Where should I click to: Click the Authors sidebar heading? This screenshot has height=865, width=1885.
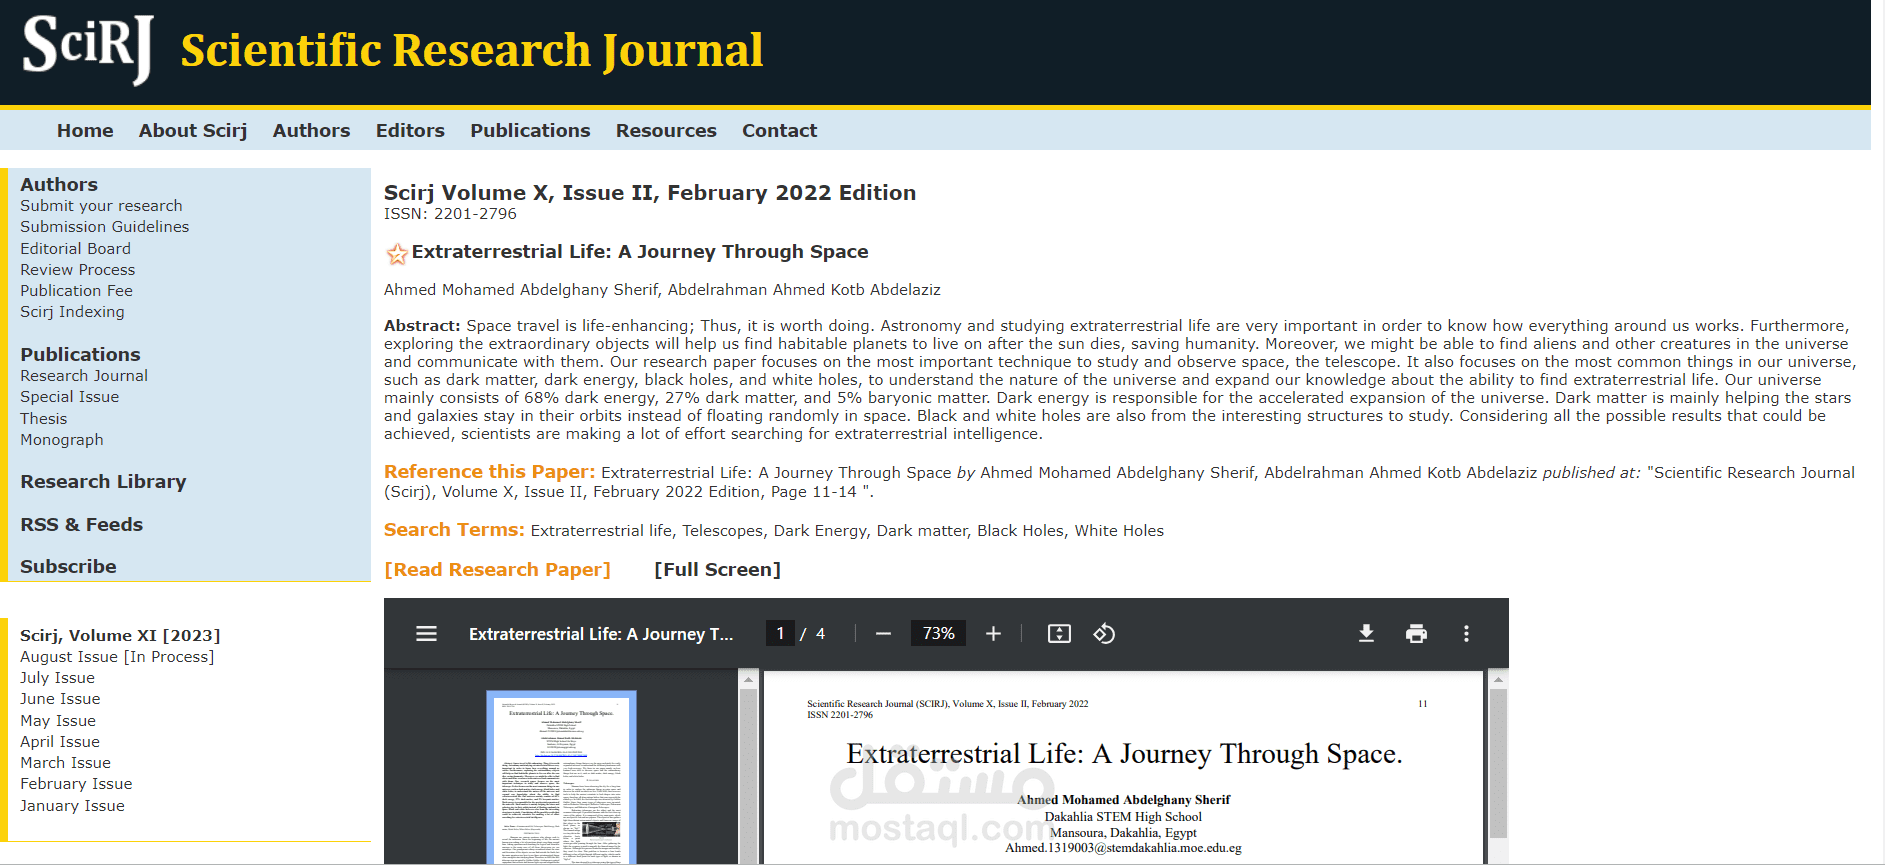59,185
